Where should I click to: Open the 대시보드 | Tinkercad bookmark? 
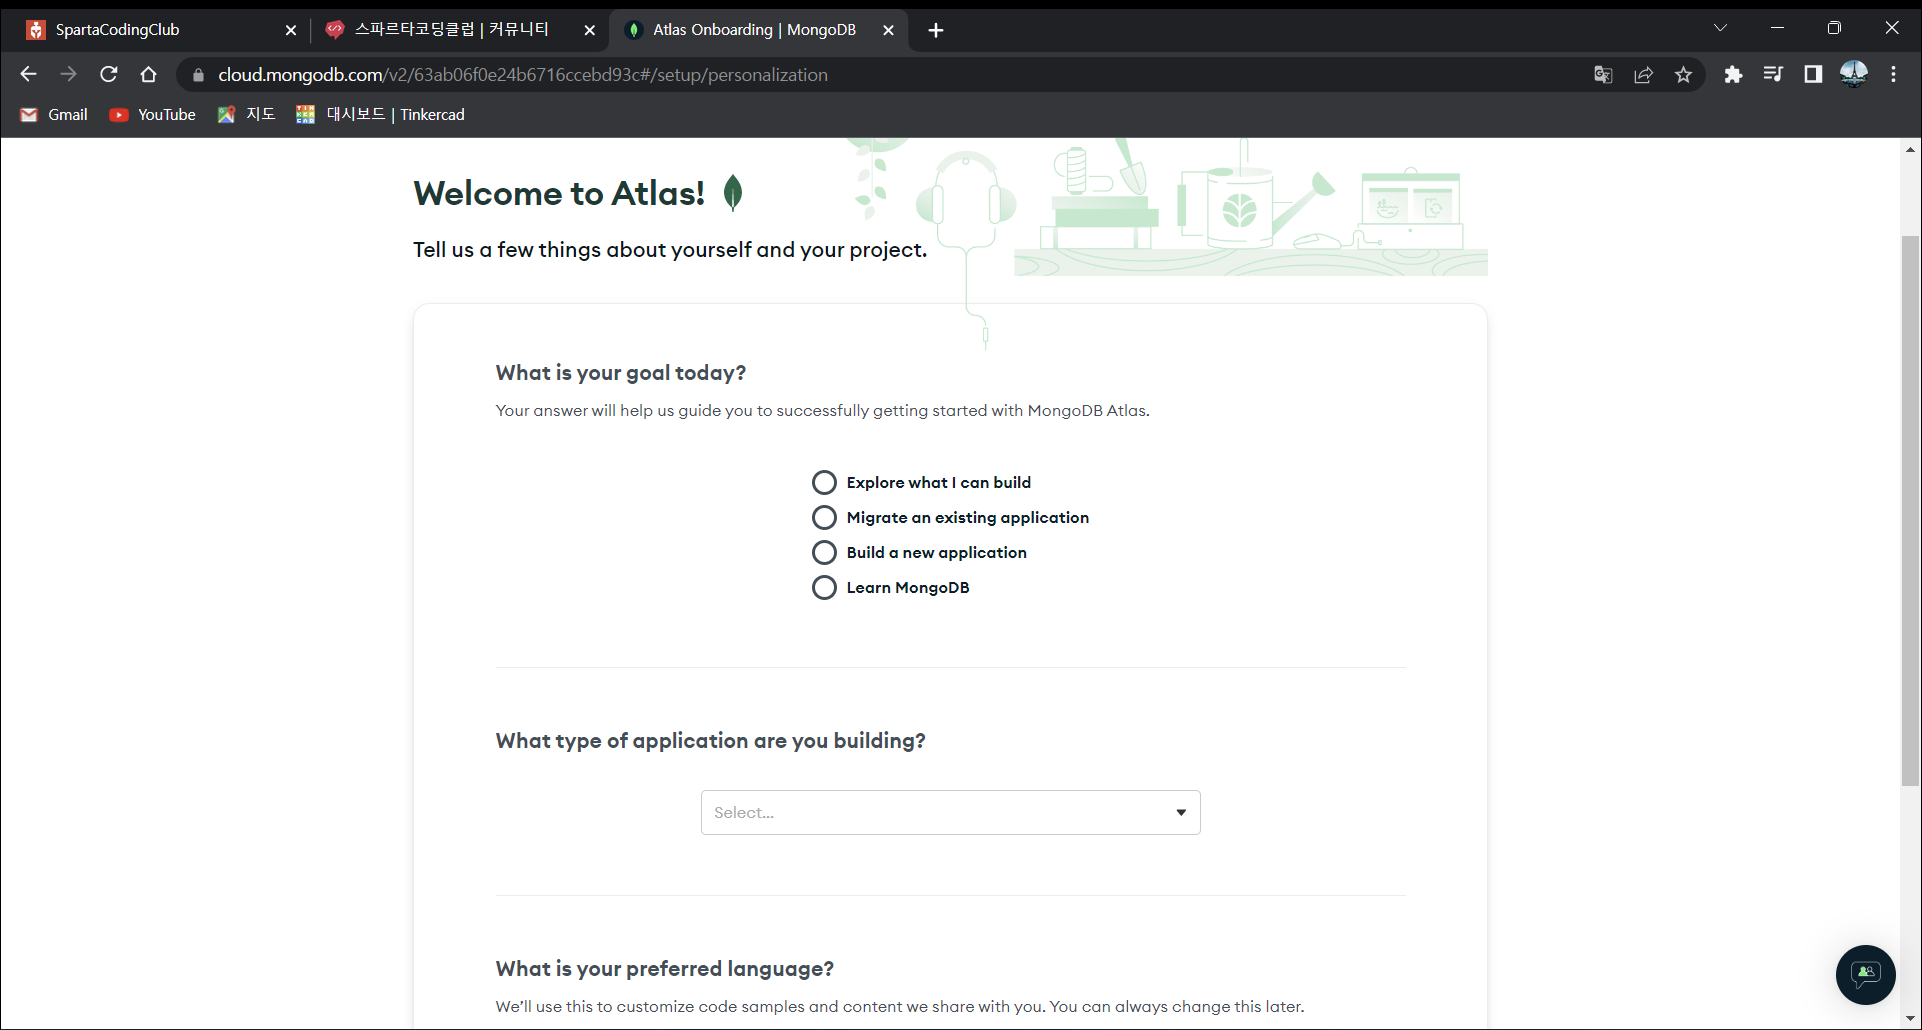381,115
